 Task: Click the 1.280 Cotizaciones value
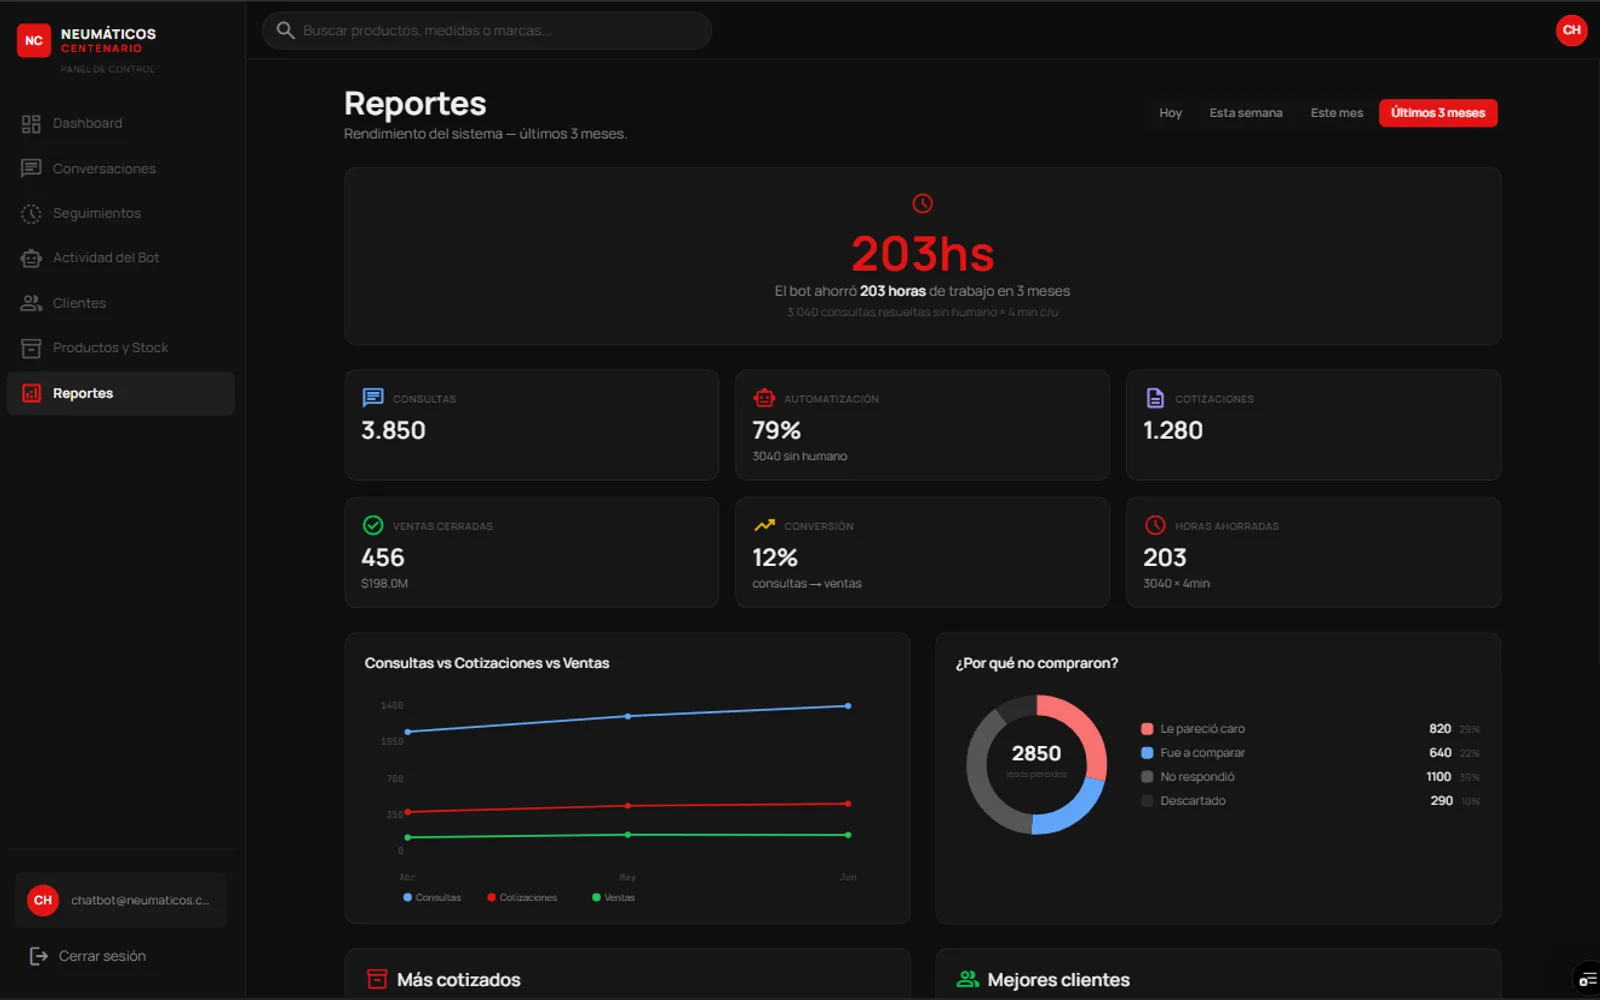(x=1173, y=430)
